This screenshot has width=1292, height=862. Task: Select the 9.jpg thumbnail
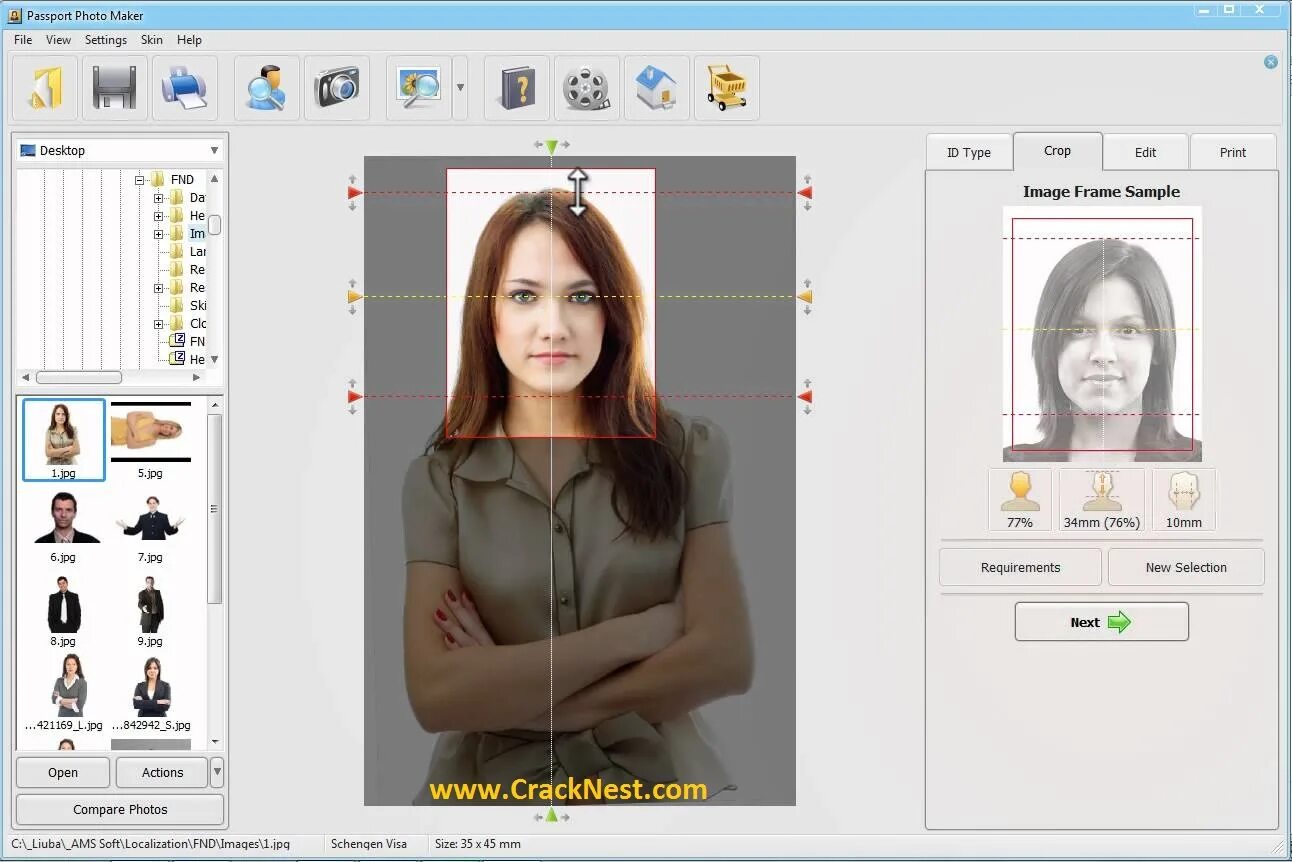150,610
